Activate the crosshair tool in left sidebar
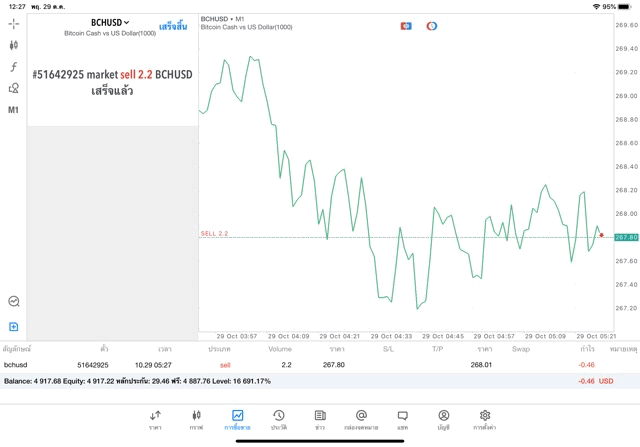Screen dimensions: 640x447 tap(13, 24)
